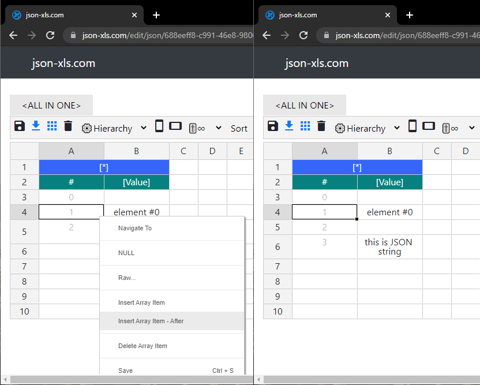Reload page in right browser window
Screen dimensions: 480x385
pos(304,35)
